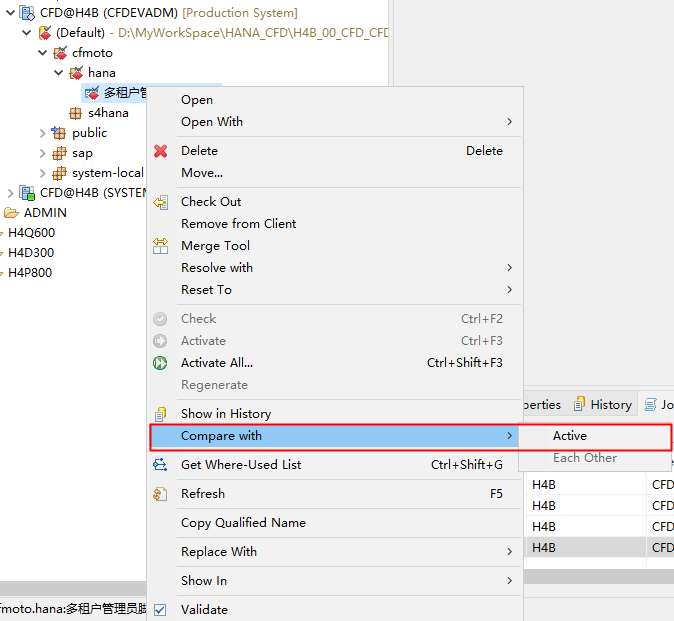Expand the public package

(x=42, y=133)
